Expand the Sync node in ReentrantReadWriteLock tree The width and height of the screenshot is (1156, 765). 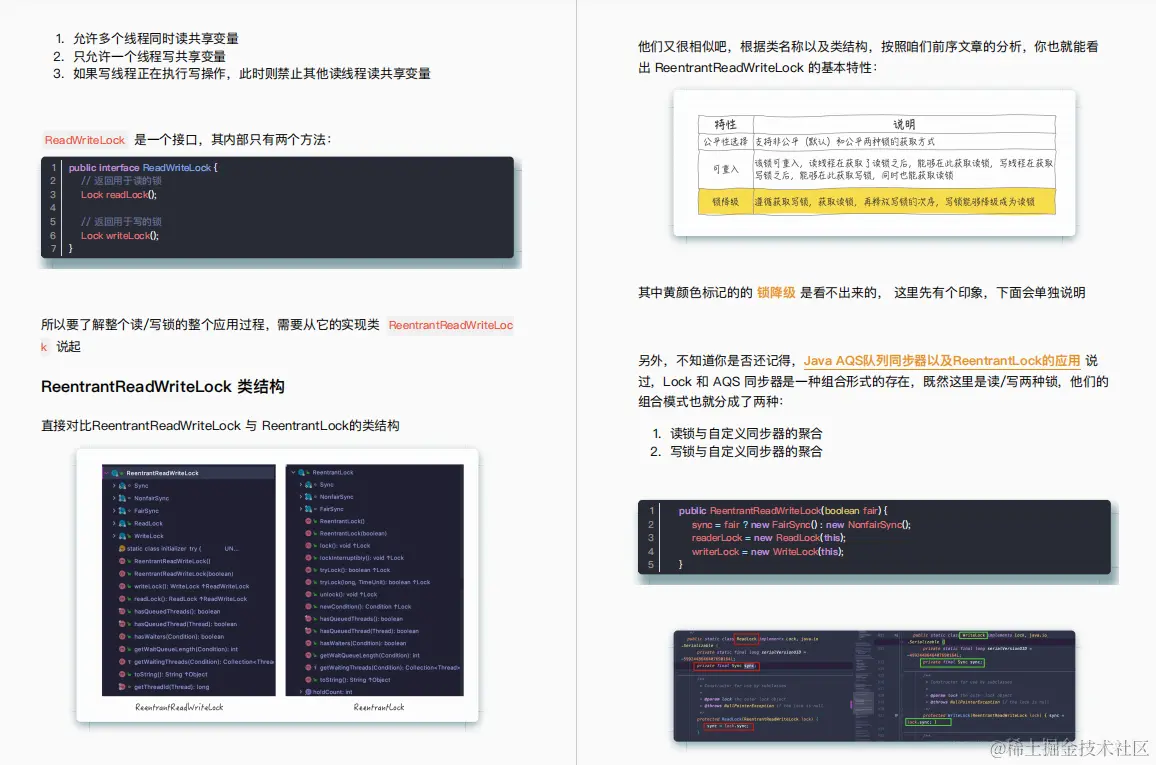coord(114,485)
